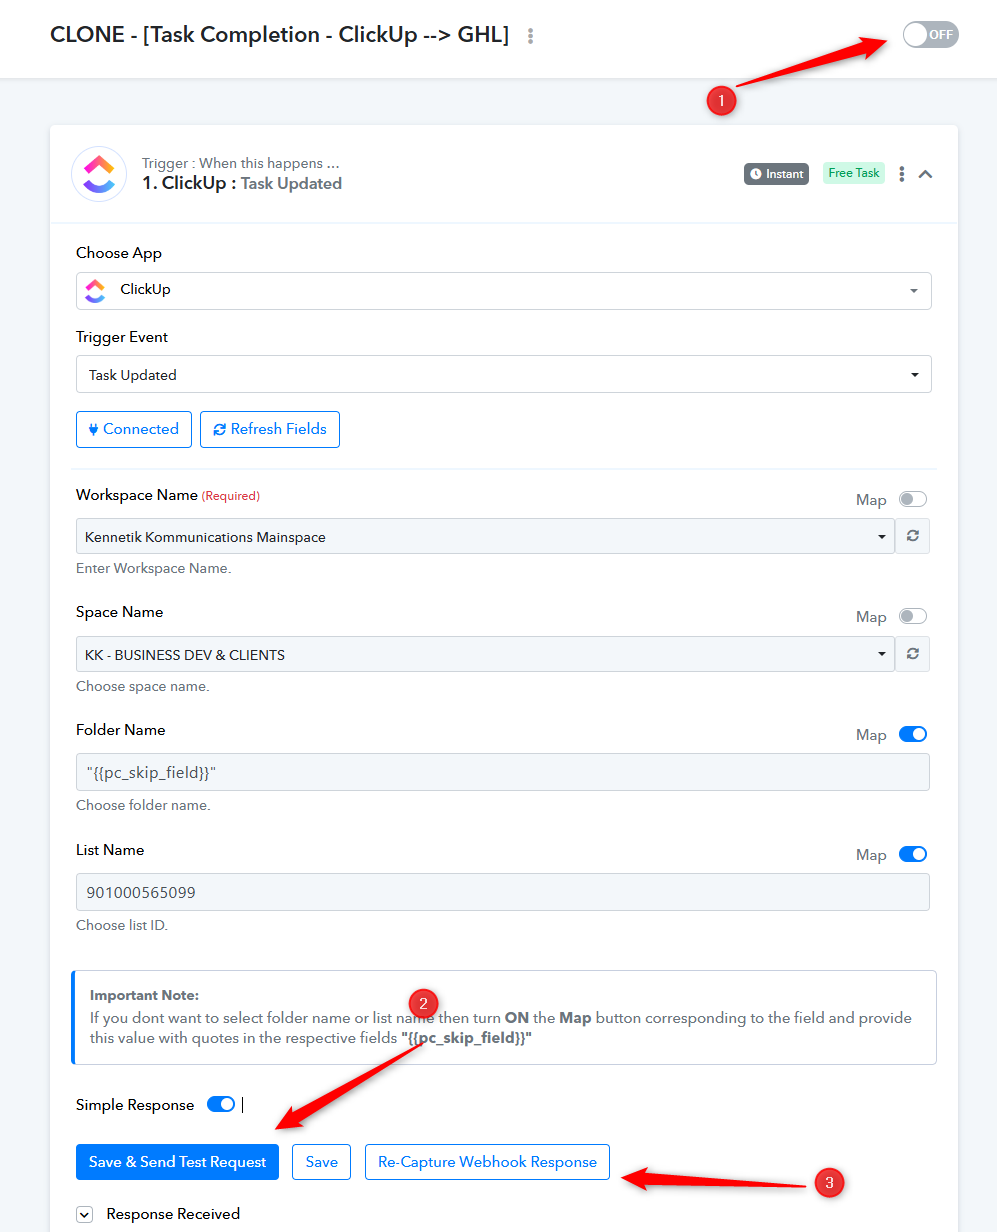Expand the Response Received section
This screenshot has height=1232, width=997.
pyautogui.click(x=85, y=1214)
